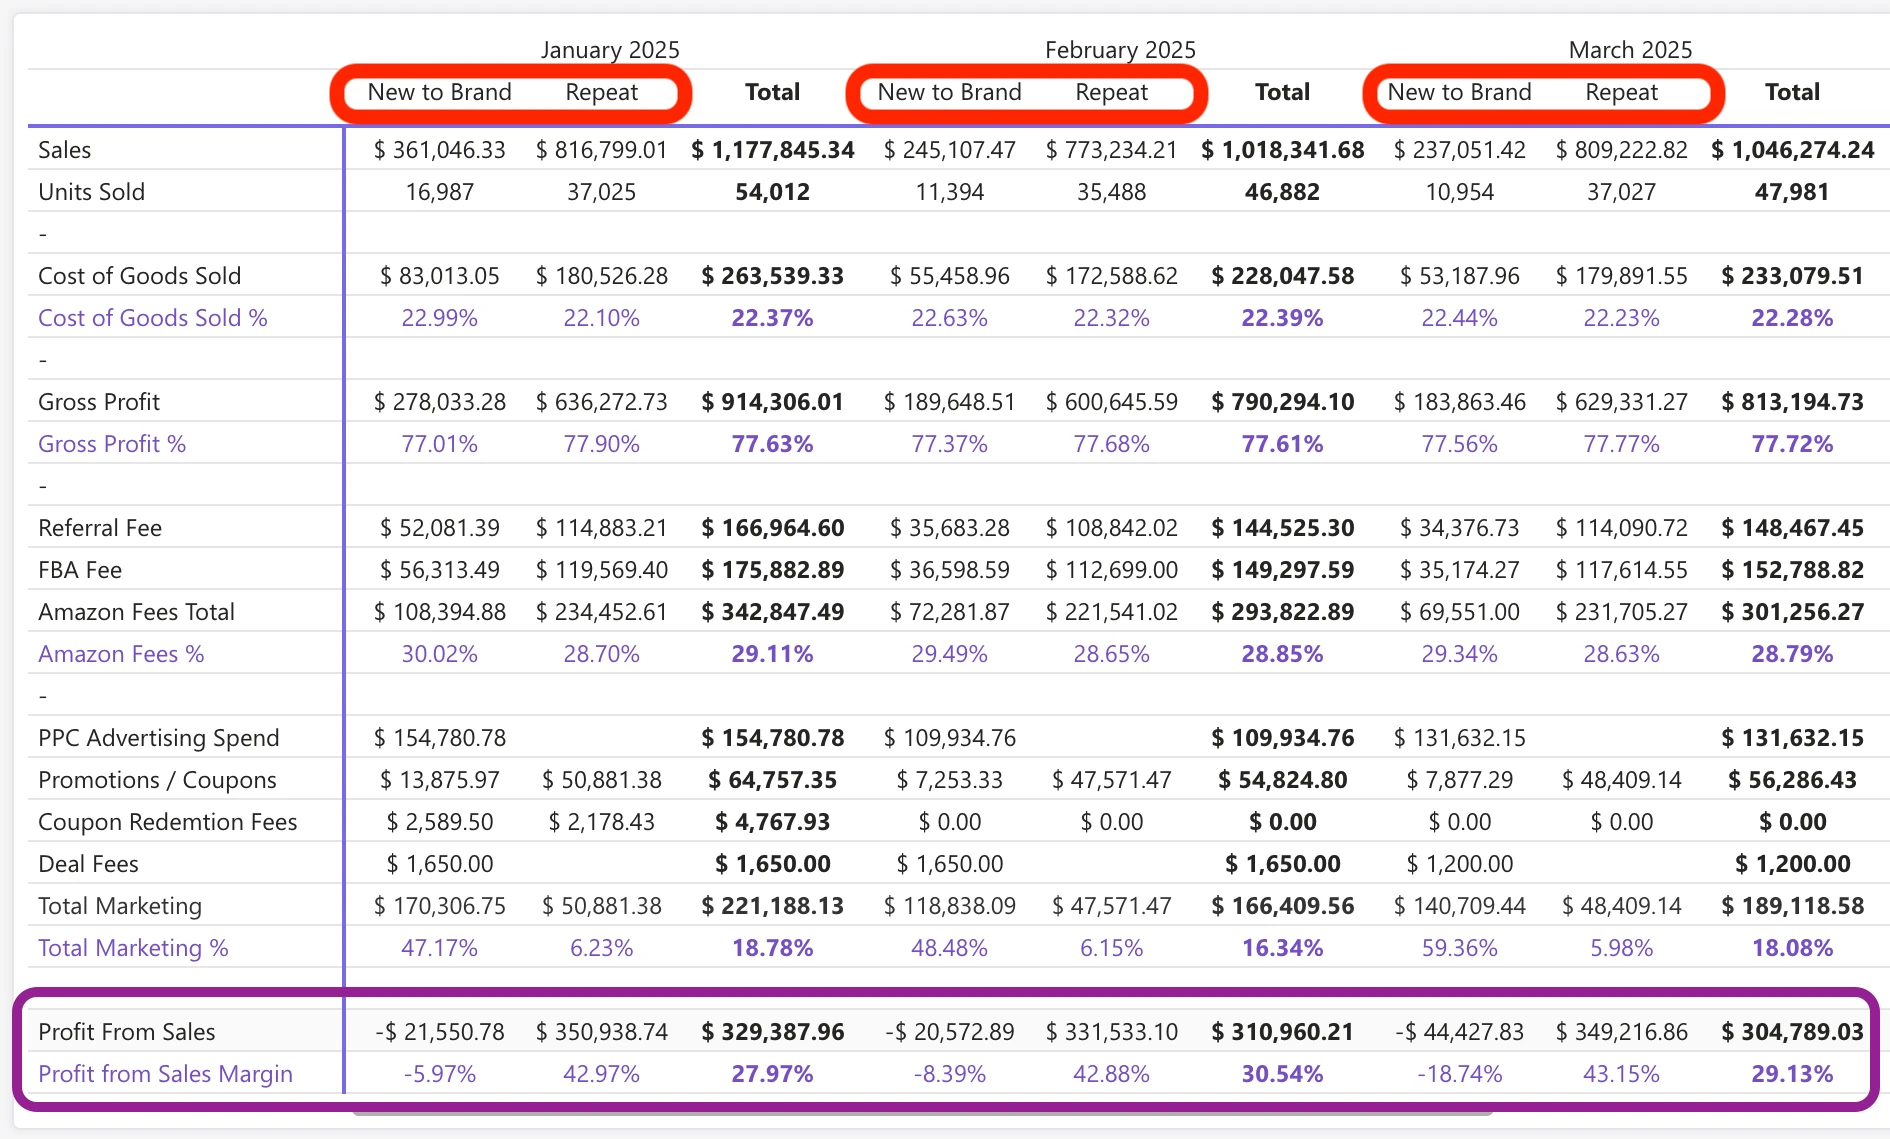The image size is (1890, 1139).
Task: Click the March 2025 column group header
Action: click(1630, 50)
